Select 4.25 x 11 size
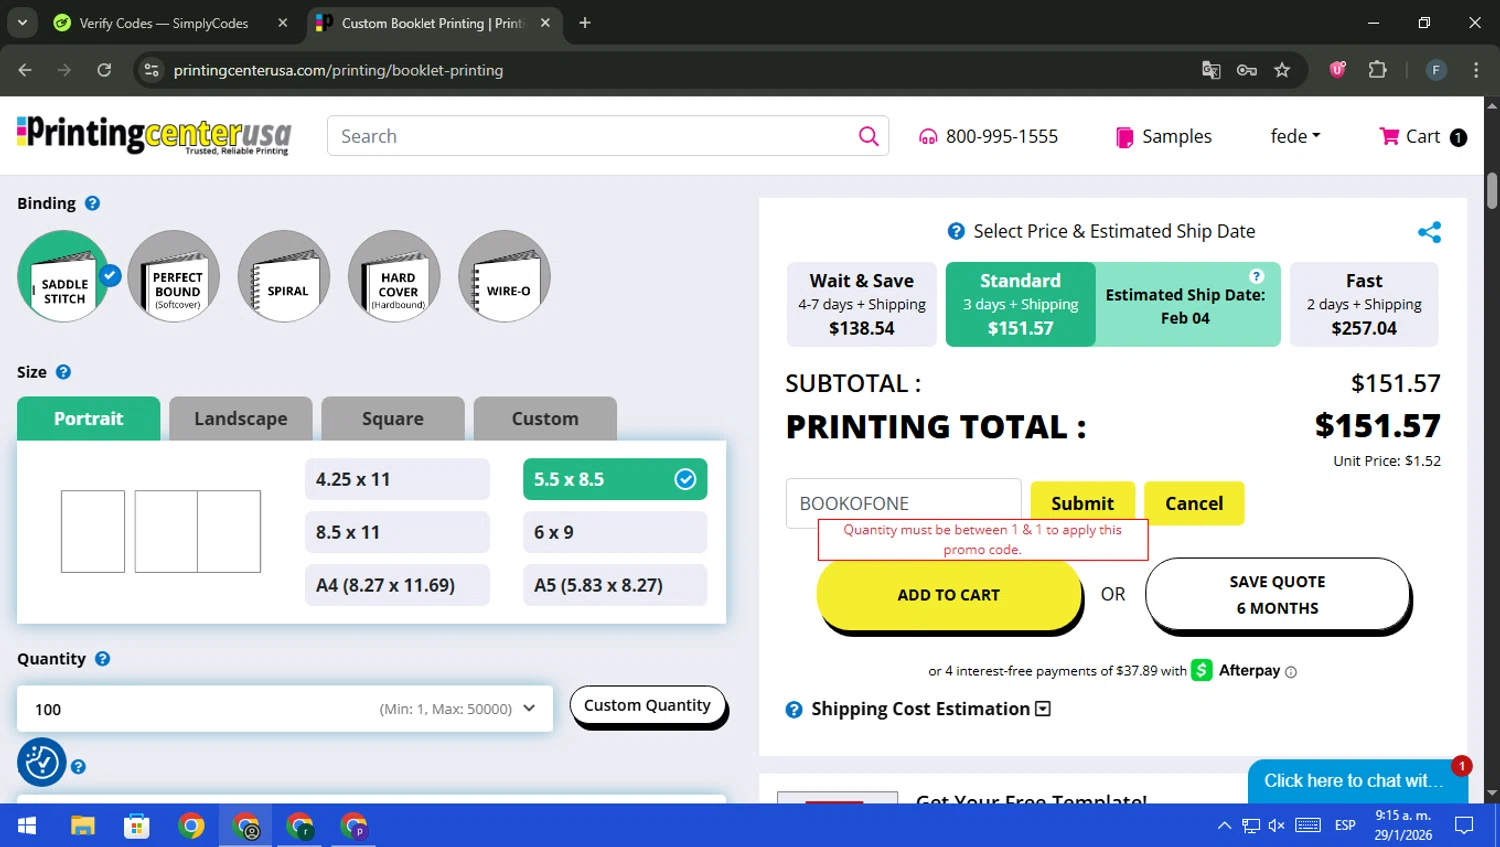The image size is (1500, 847). point(397,479)
